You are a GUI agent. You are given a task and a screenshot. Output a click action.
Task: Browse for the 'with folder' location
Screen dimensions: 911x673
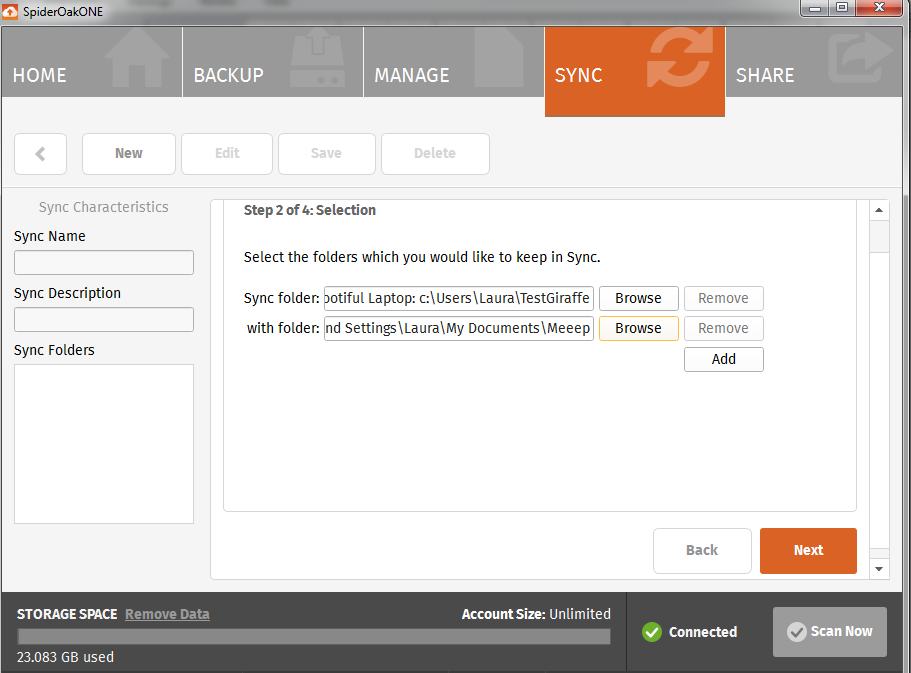coord(639,328)
